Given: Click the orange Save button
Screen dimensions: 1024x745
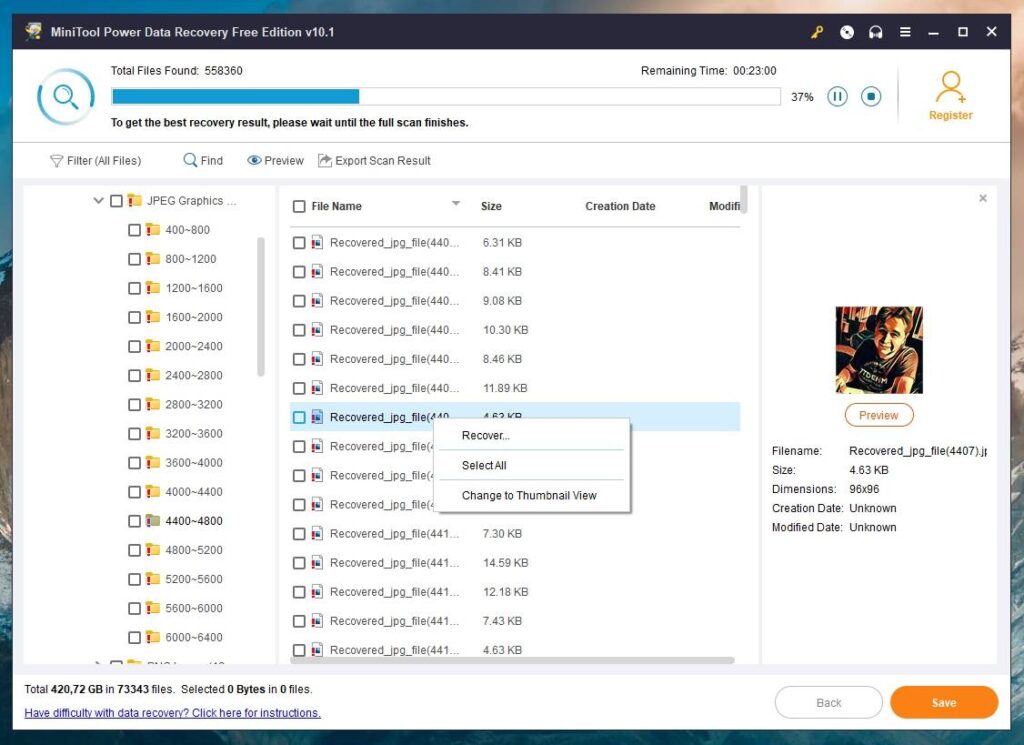Looking at the screenshot, I should (944, 703).
